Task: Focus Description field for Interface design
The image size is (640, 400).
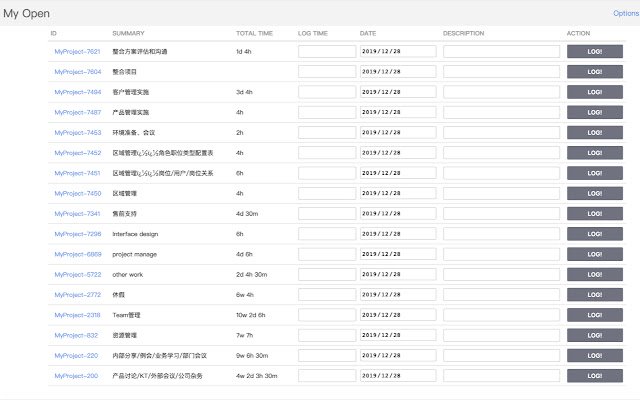Action: (501, 234)
